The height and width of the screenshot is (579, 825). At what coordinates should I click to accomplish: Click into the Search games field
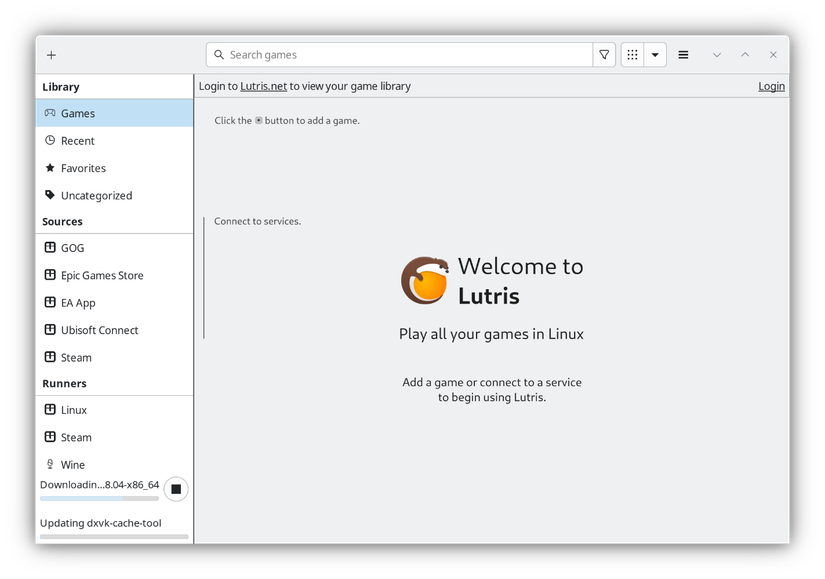399,55
